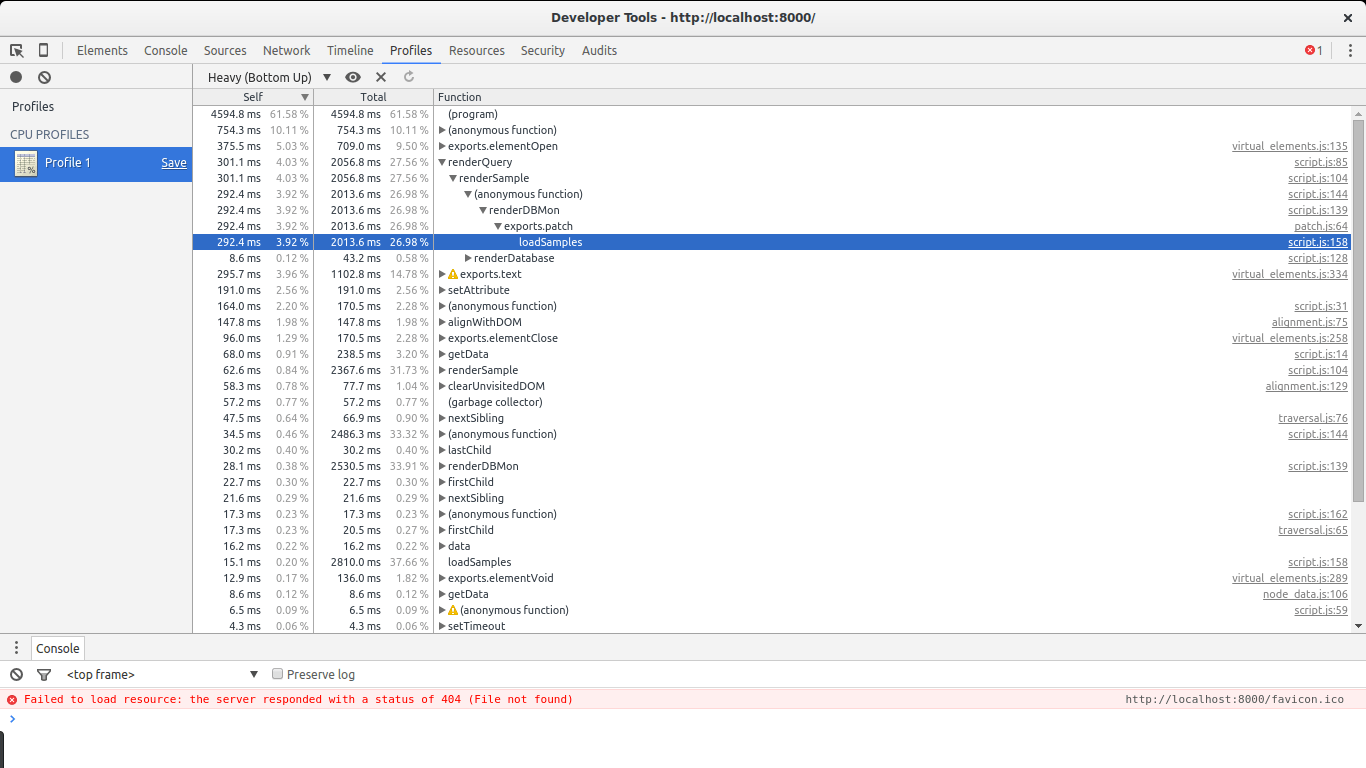The height and width of the screenshot is (768, 1366).
Task: Expand clearUnvisitedDOM row
Action: (442, 386)
